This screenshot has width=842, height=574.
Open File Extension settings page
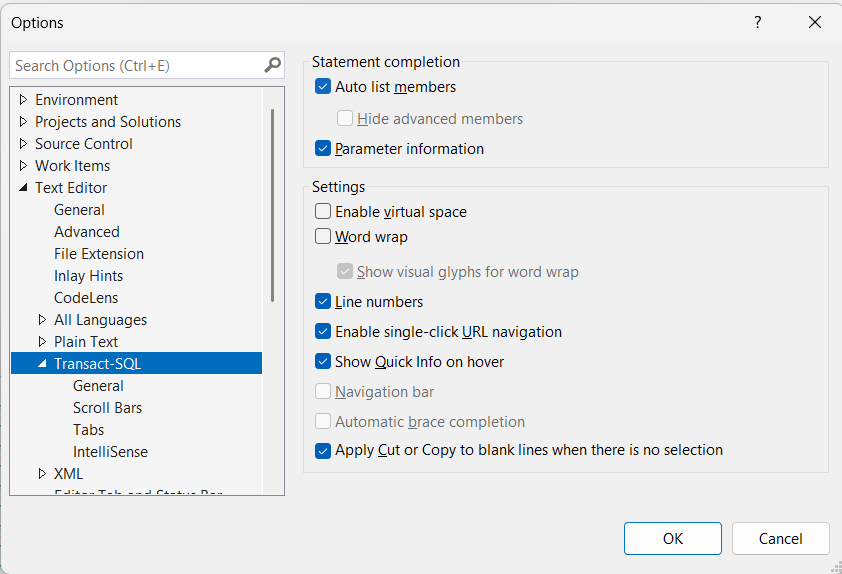pos(99,254)
